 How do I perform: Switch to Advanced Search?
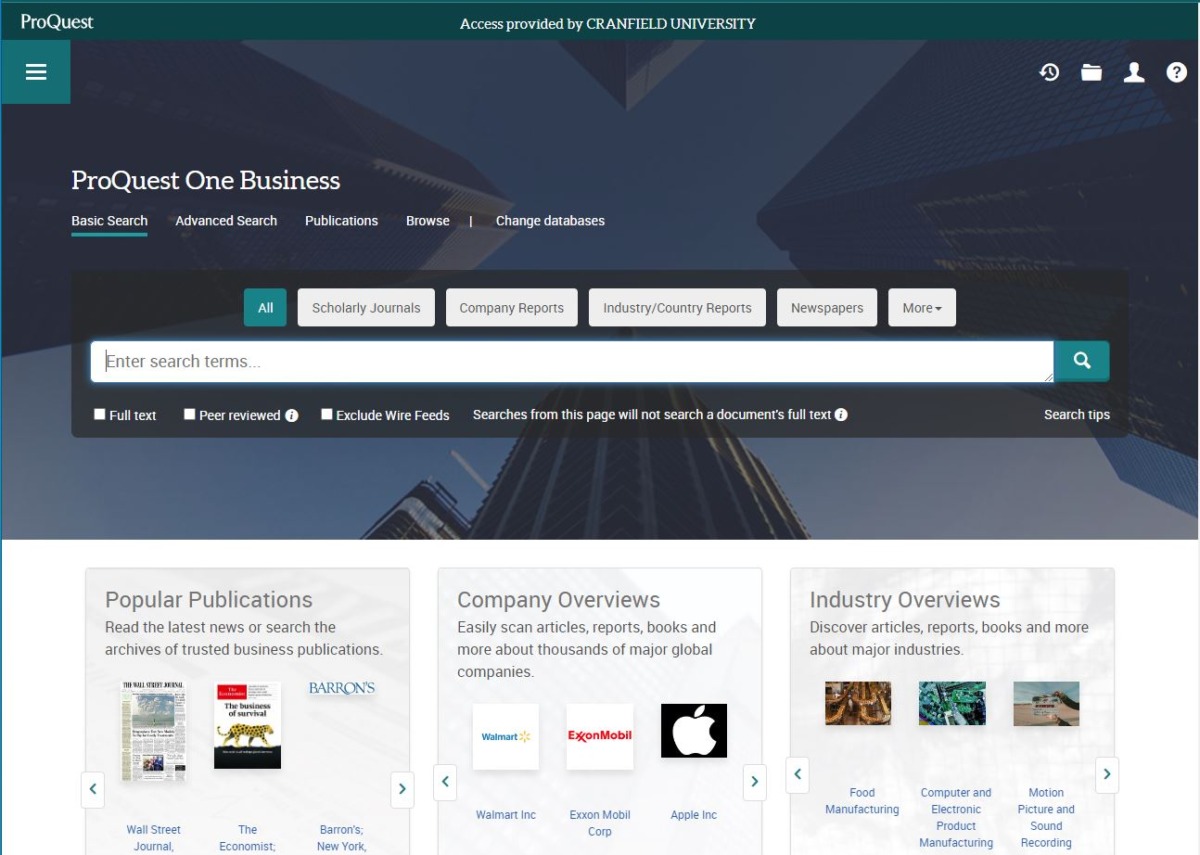click(x=225, y=220)
